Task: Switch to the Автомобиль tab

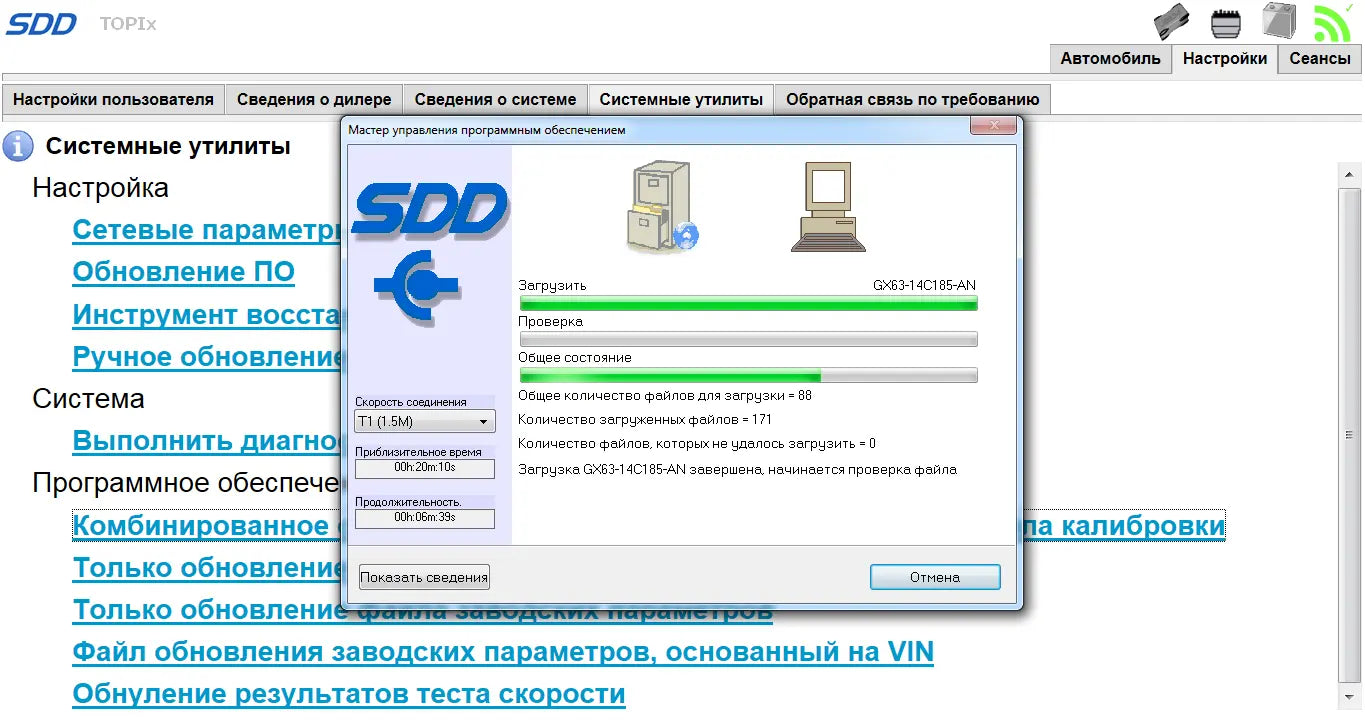Action: [1110, 59]
